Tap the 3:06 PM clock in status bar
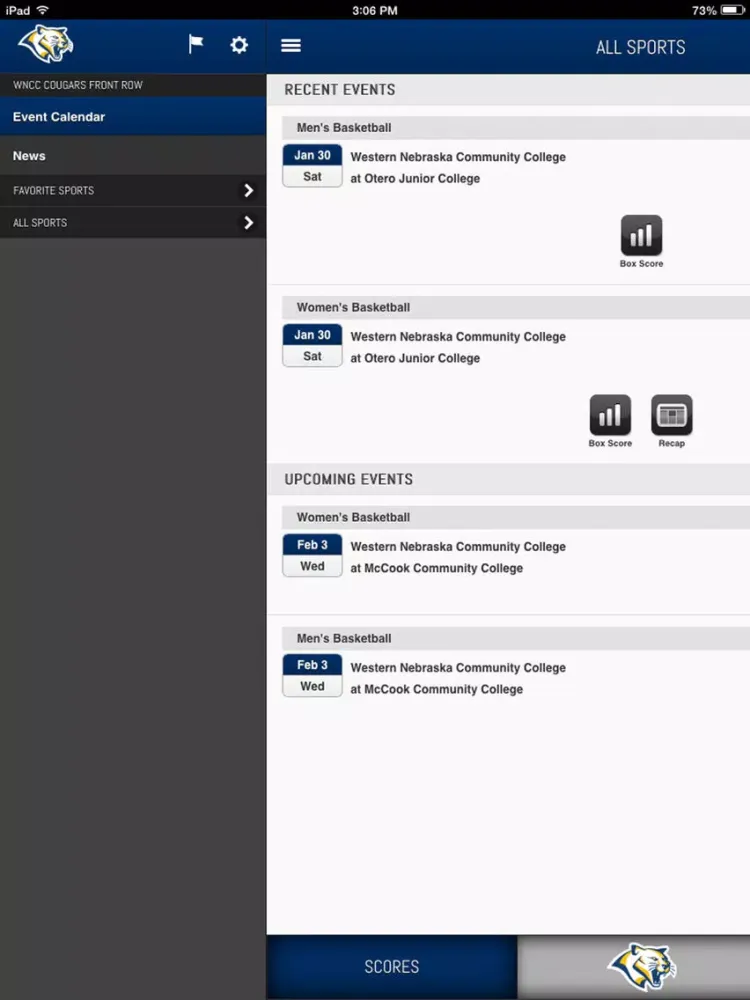The width and height of the screenshot is (750, 1000). coord(375,10)
